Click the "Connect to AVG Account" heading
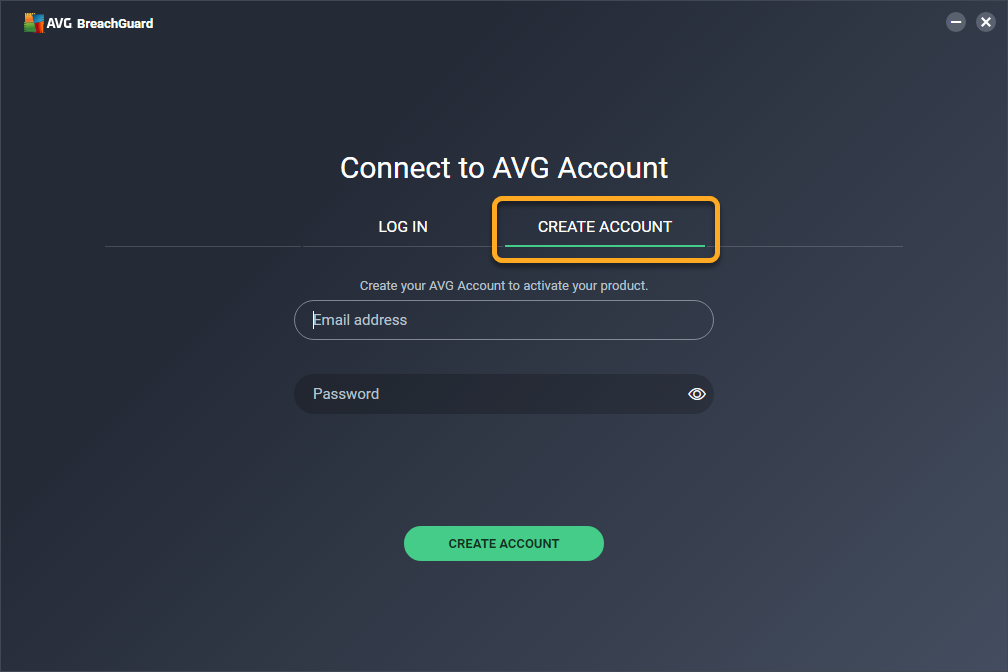The width and height of the screenshot is (1008, 672). (x=503, y=168)
